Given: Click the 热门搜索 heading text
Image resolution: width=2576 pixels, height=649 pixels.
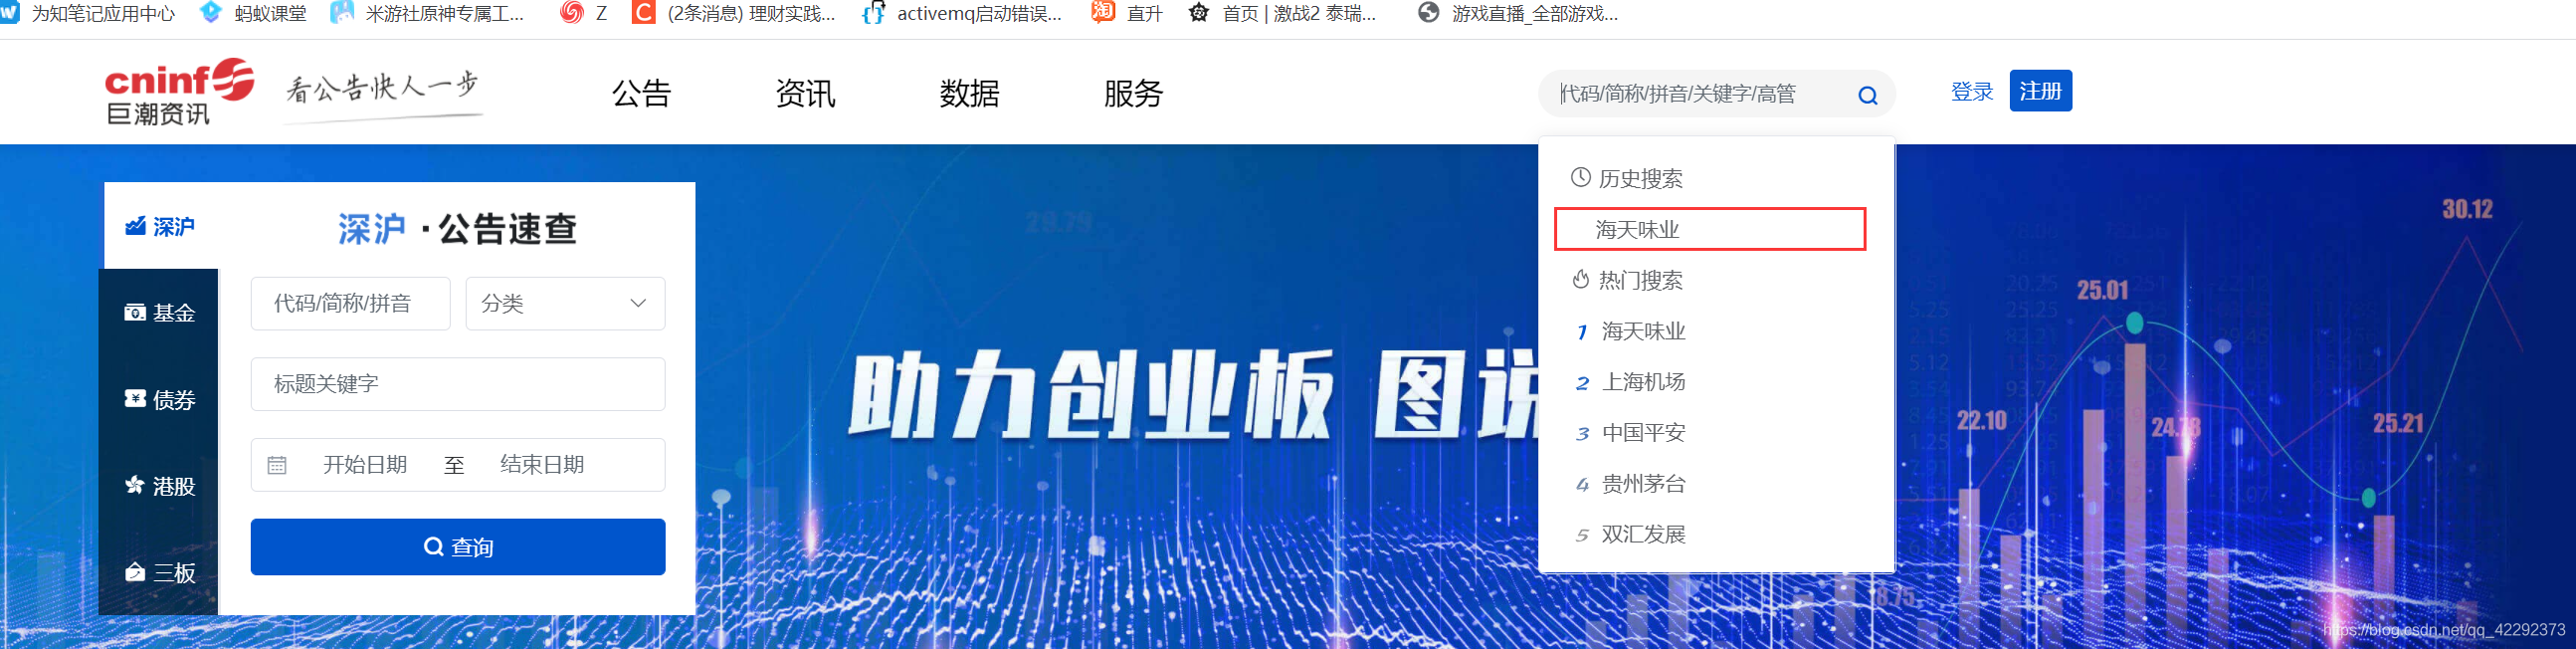Looking at the screenshot, I should tap(1640, 280).
